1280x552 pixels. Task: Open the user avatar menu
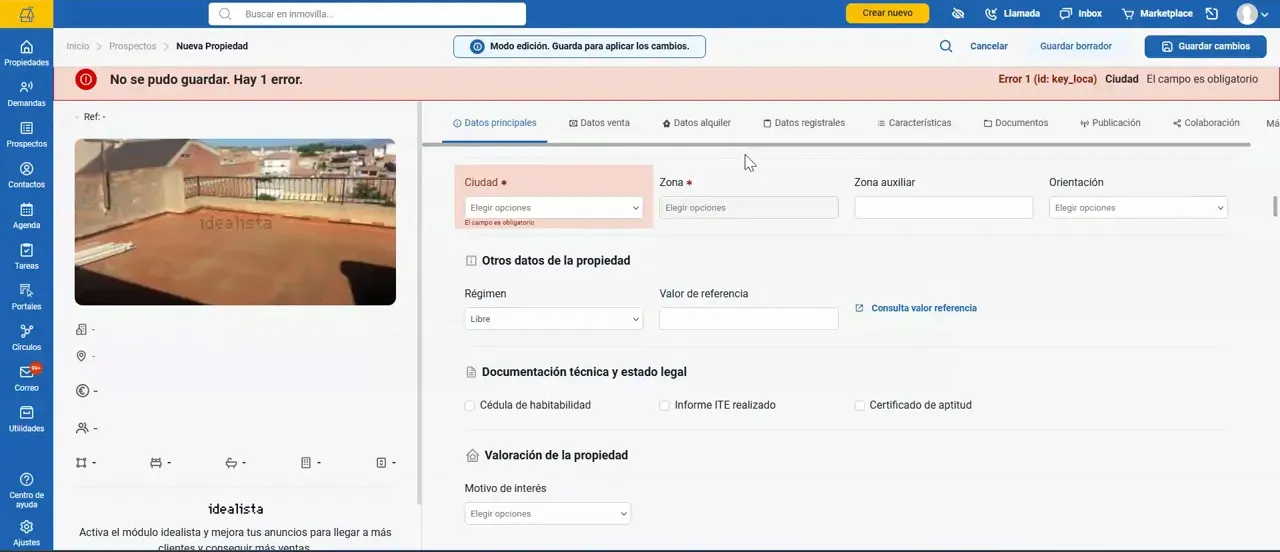[x=1252, y=14]
